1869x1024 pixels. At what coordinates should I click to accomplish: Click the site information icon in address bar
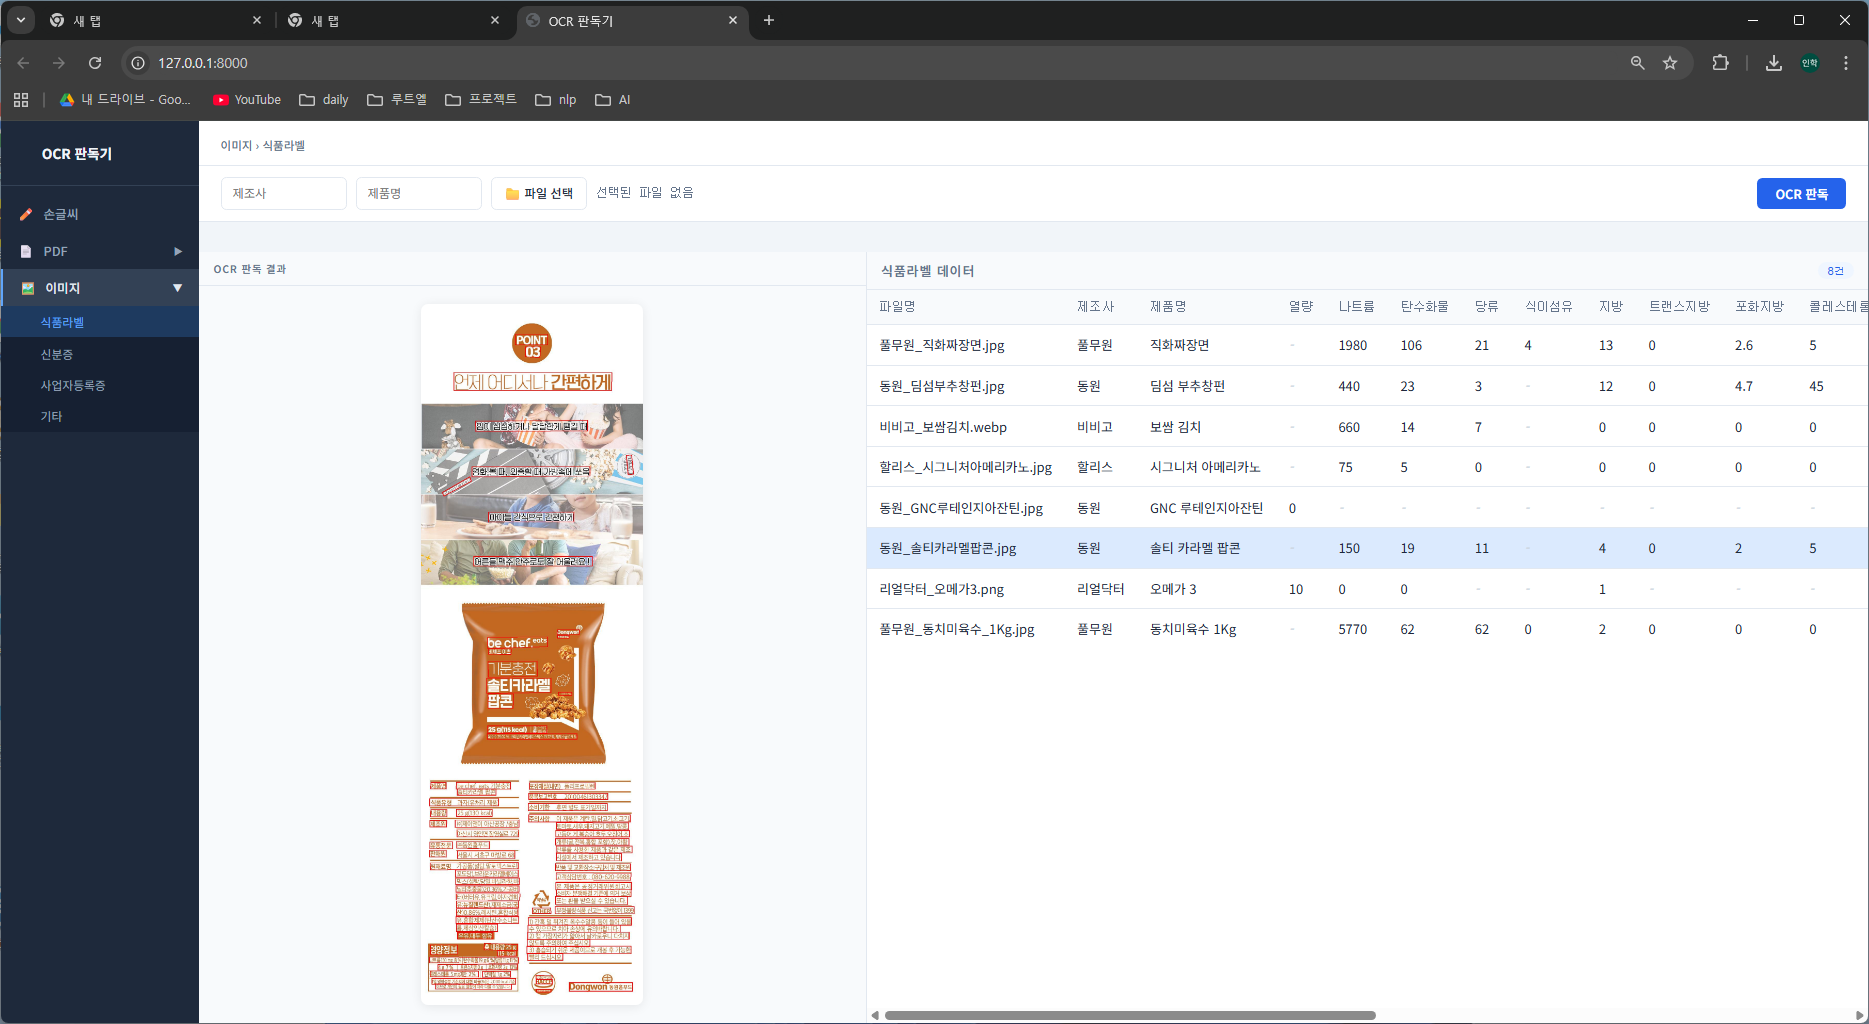coord(138,63)
